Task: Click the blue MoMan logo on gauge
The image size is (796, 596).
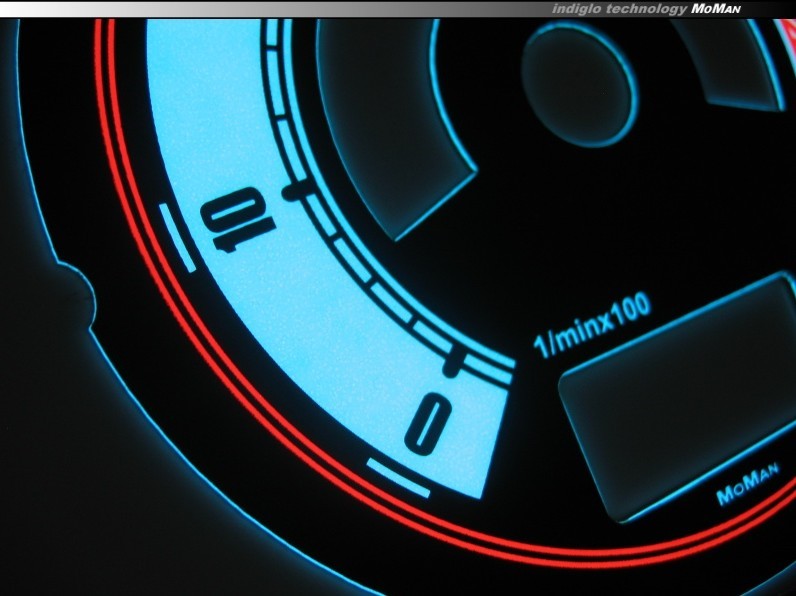Action: (747, 482)
